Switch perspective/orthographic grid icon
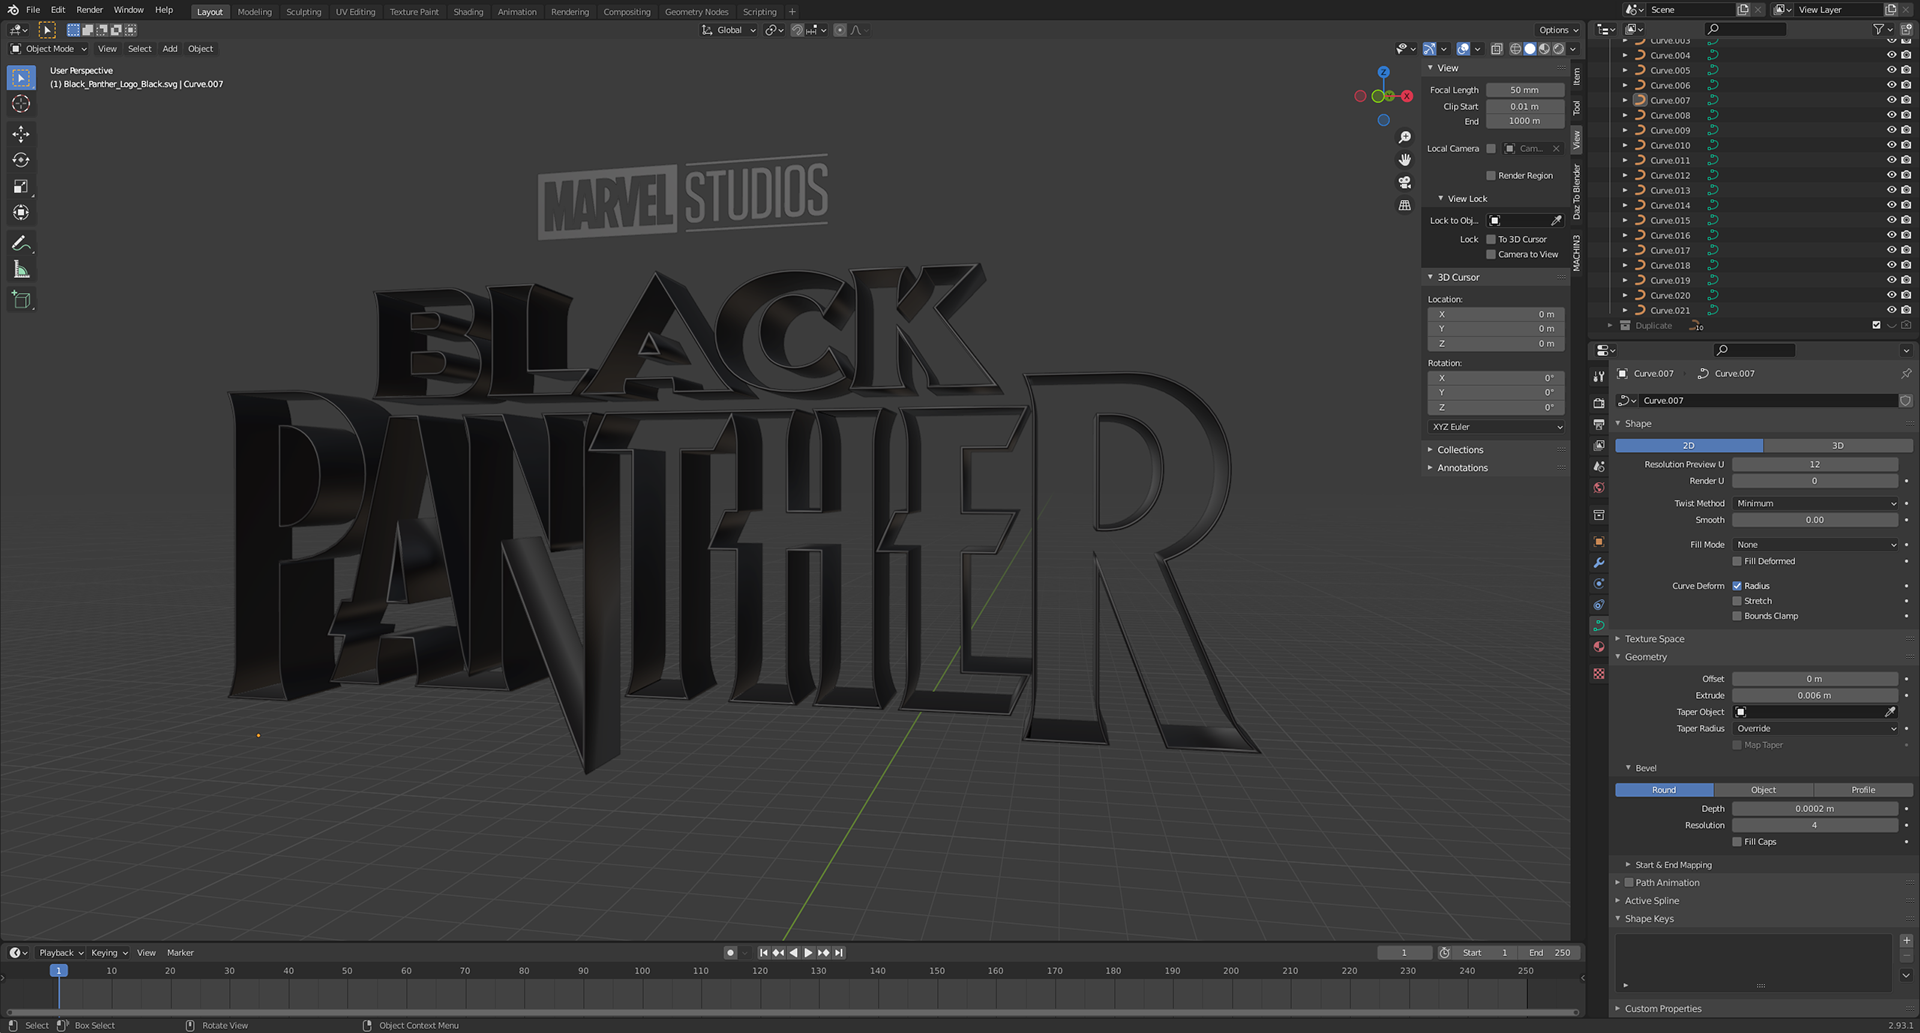 coord(1405,205)
